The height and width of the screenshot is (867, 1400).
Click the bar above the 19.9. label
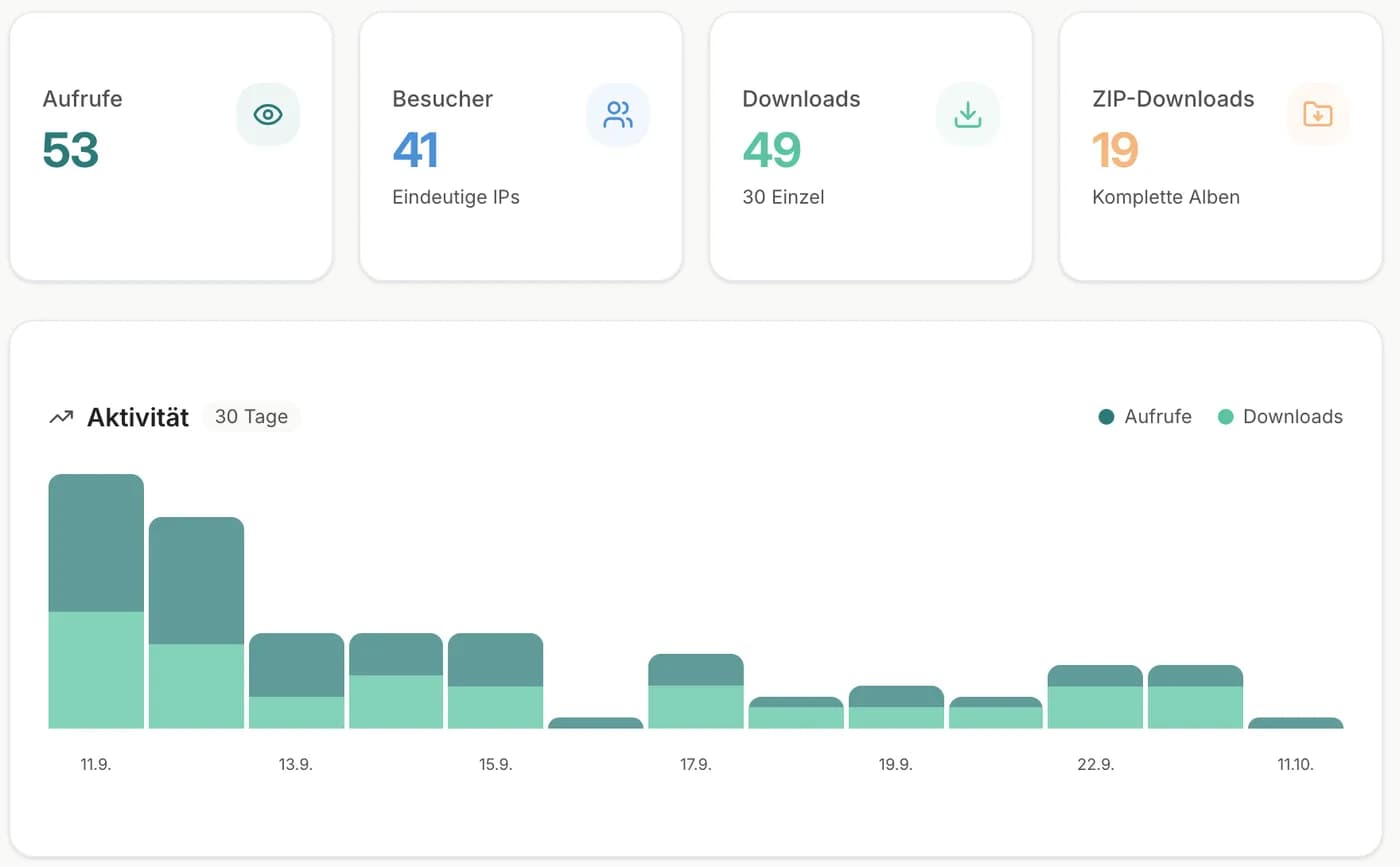[896, 707]
